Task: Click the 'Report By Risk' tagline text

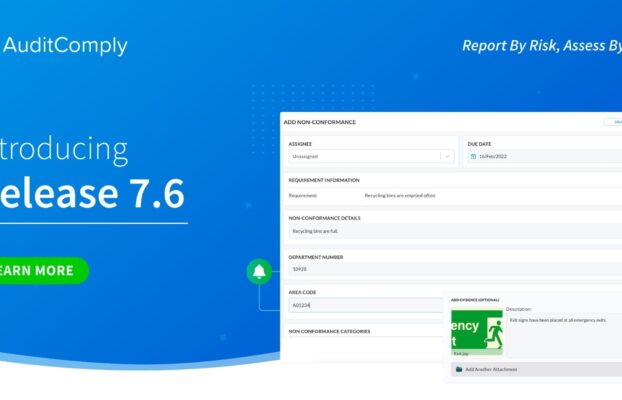Action: (x=509, y=46)
